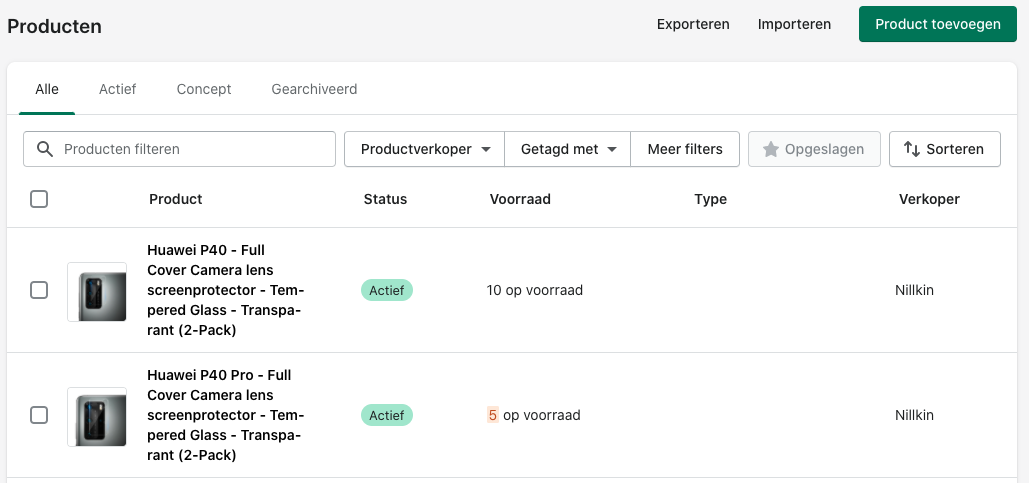Switch to the Gearchiveerd tab

point(314,89)
